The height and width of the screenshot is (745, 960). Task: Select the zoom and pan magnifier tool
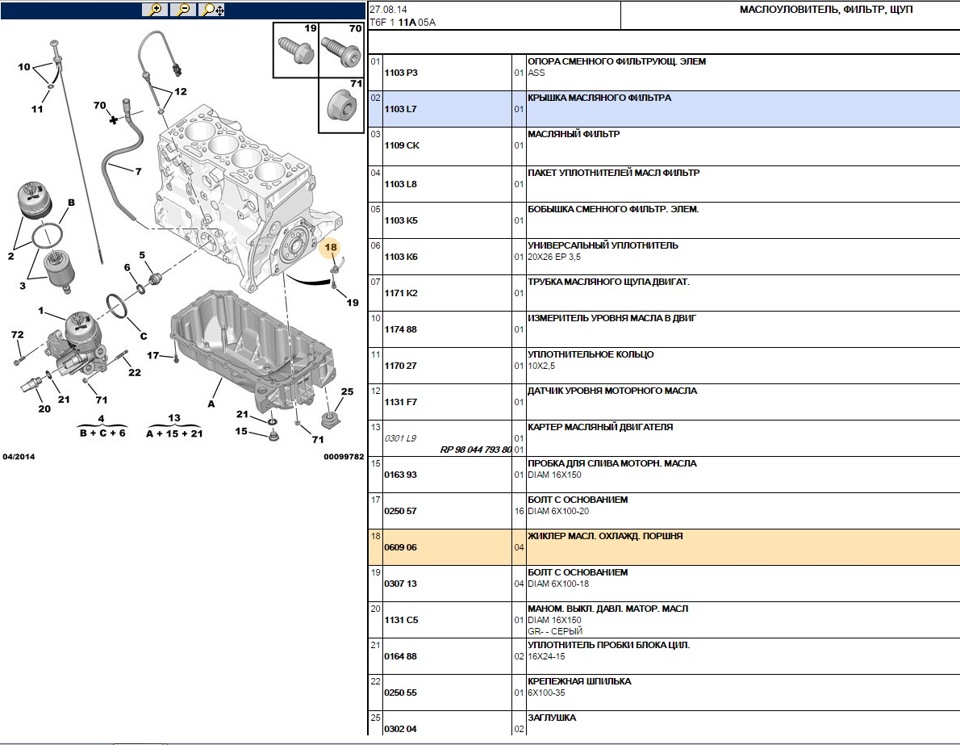tap(212, 9)
